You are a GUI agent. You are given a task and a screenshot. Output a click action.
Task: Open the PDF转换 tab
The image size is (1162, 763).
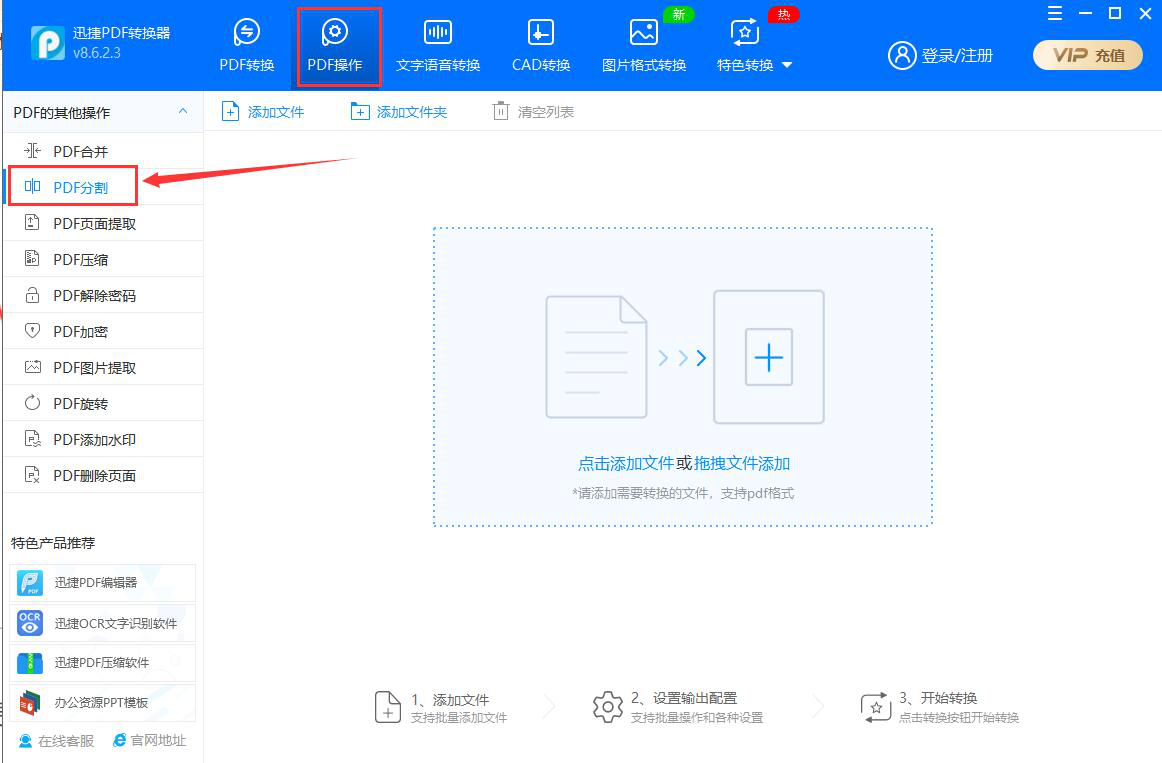(247, 46)
